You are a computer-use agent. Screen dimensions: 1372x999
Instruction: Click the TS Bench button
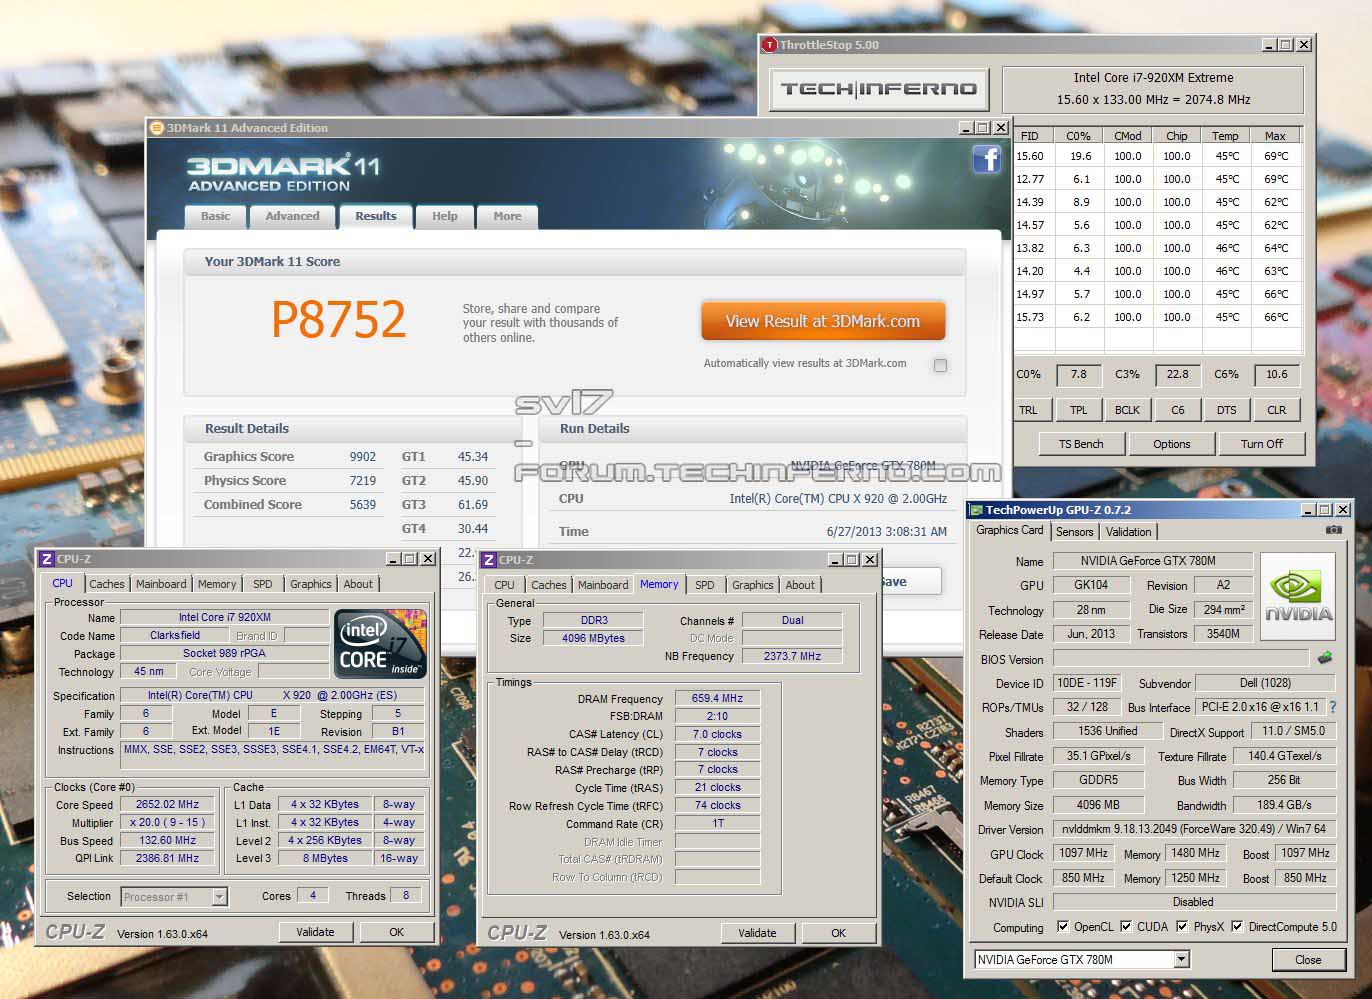point(1080,444)
